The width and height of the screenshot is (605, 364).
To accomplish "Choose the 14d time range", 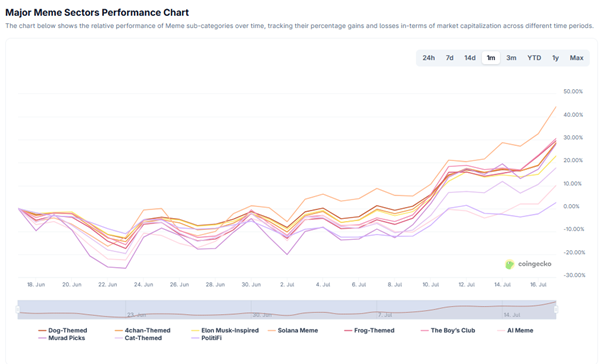I will (x=470, y=58).
